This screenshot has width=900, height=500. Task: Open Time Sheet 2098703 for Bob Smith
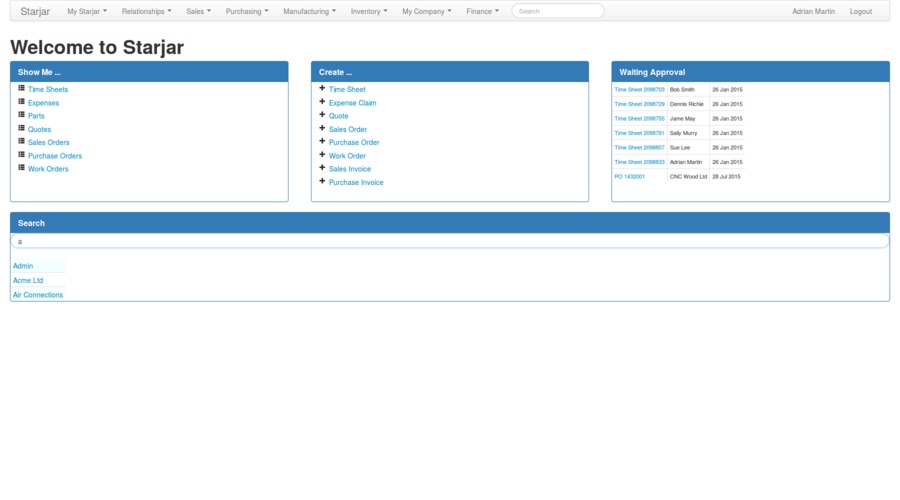pyautogui.click(x=639, y=89)
